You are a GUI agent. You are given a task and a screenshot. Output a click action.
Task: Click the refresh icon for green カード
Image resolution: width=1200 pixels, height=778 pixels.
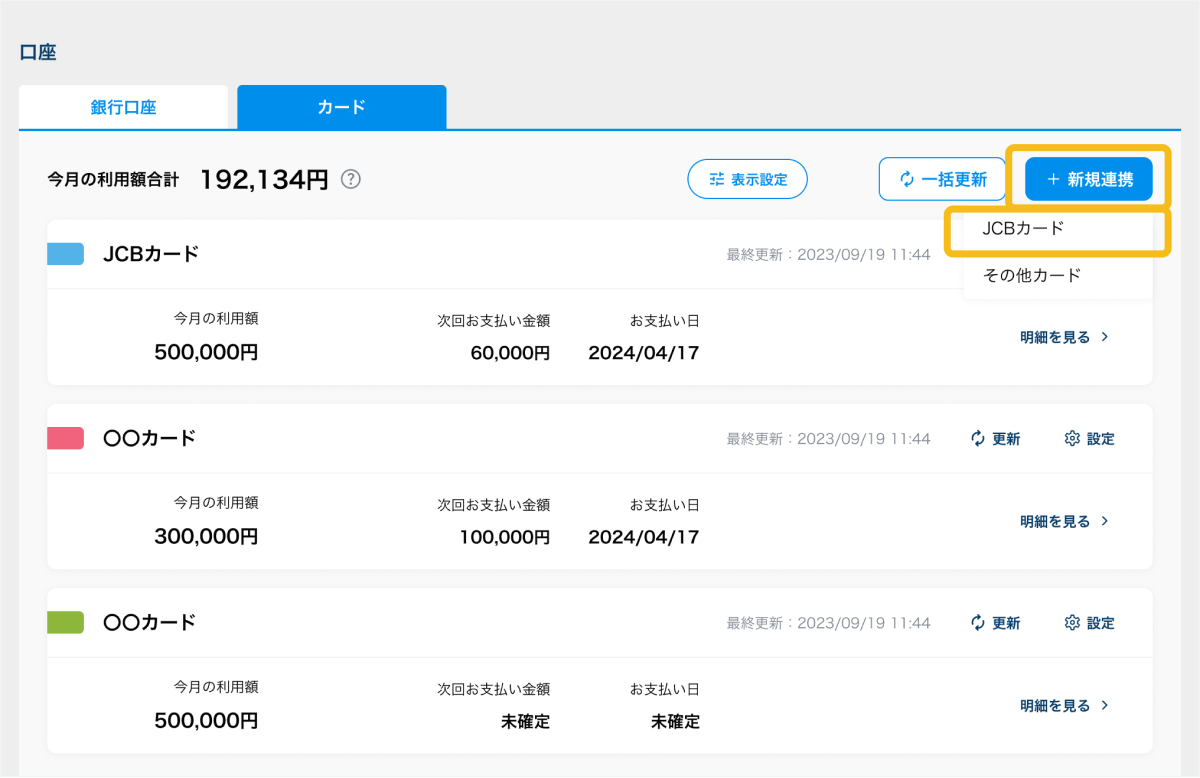(978, 623)
